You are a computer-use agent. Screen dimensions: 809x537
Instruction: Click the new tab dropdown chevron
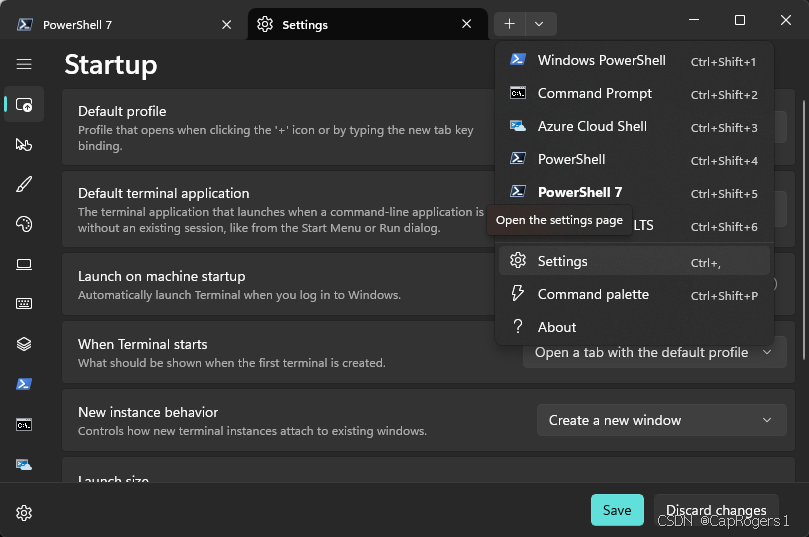(540, 24)
